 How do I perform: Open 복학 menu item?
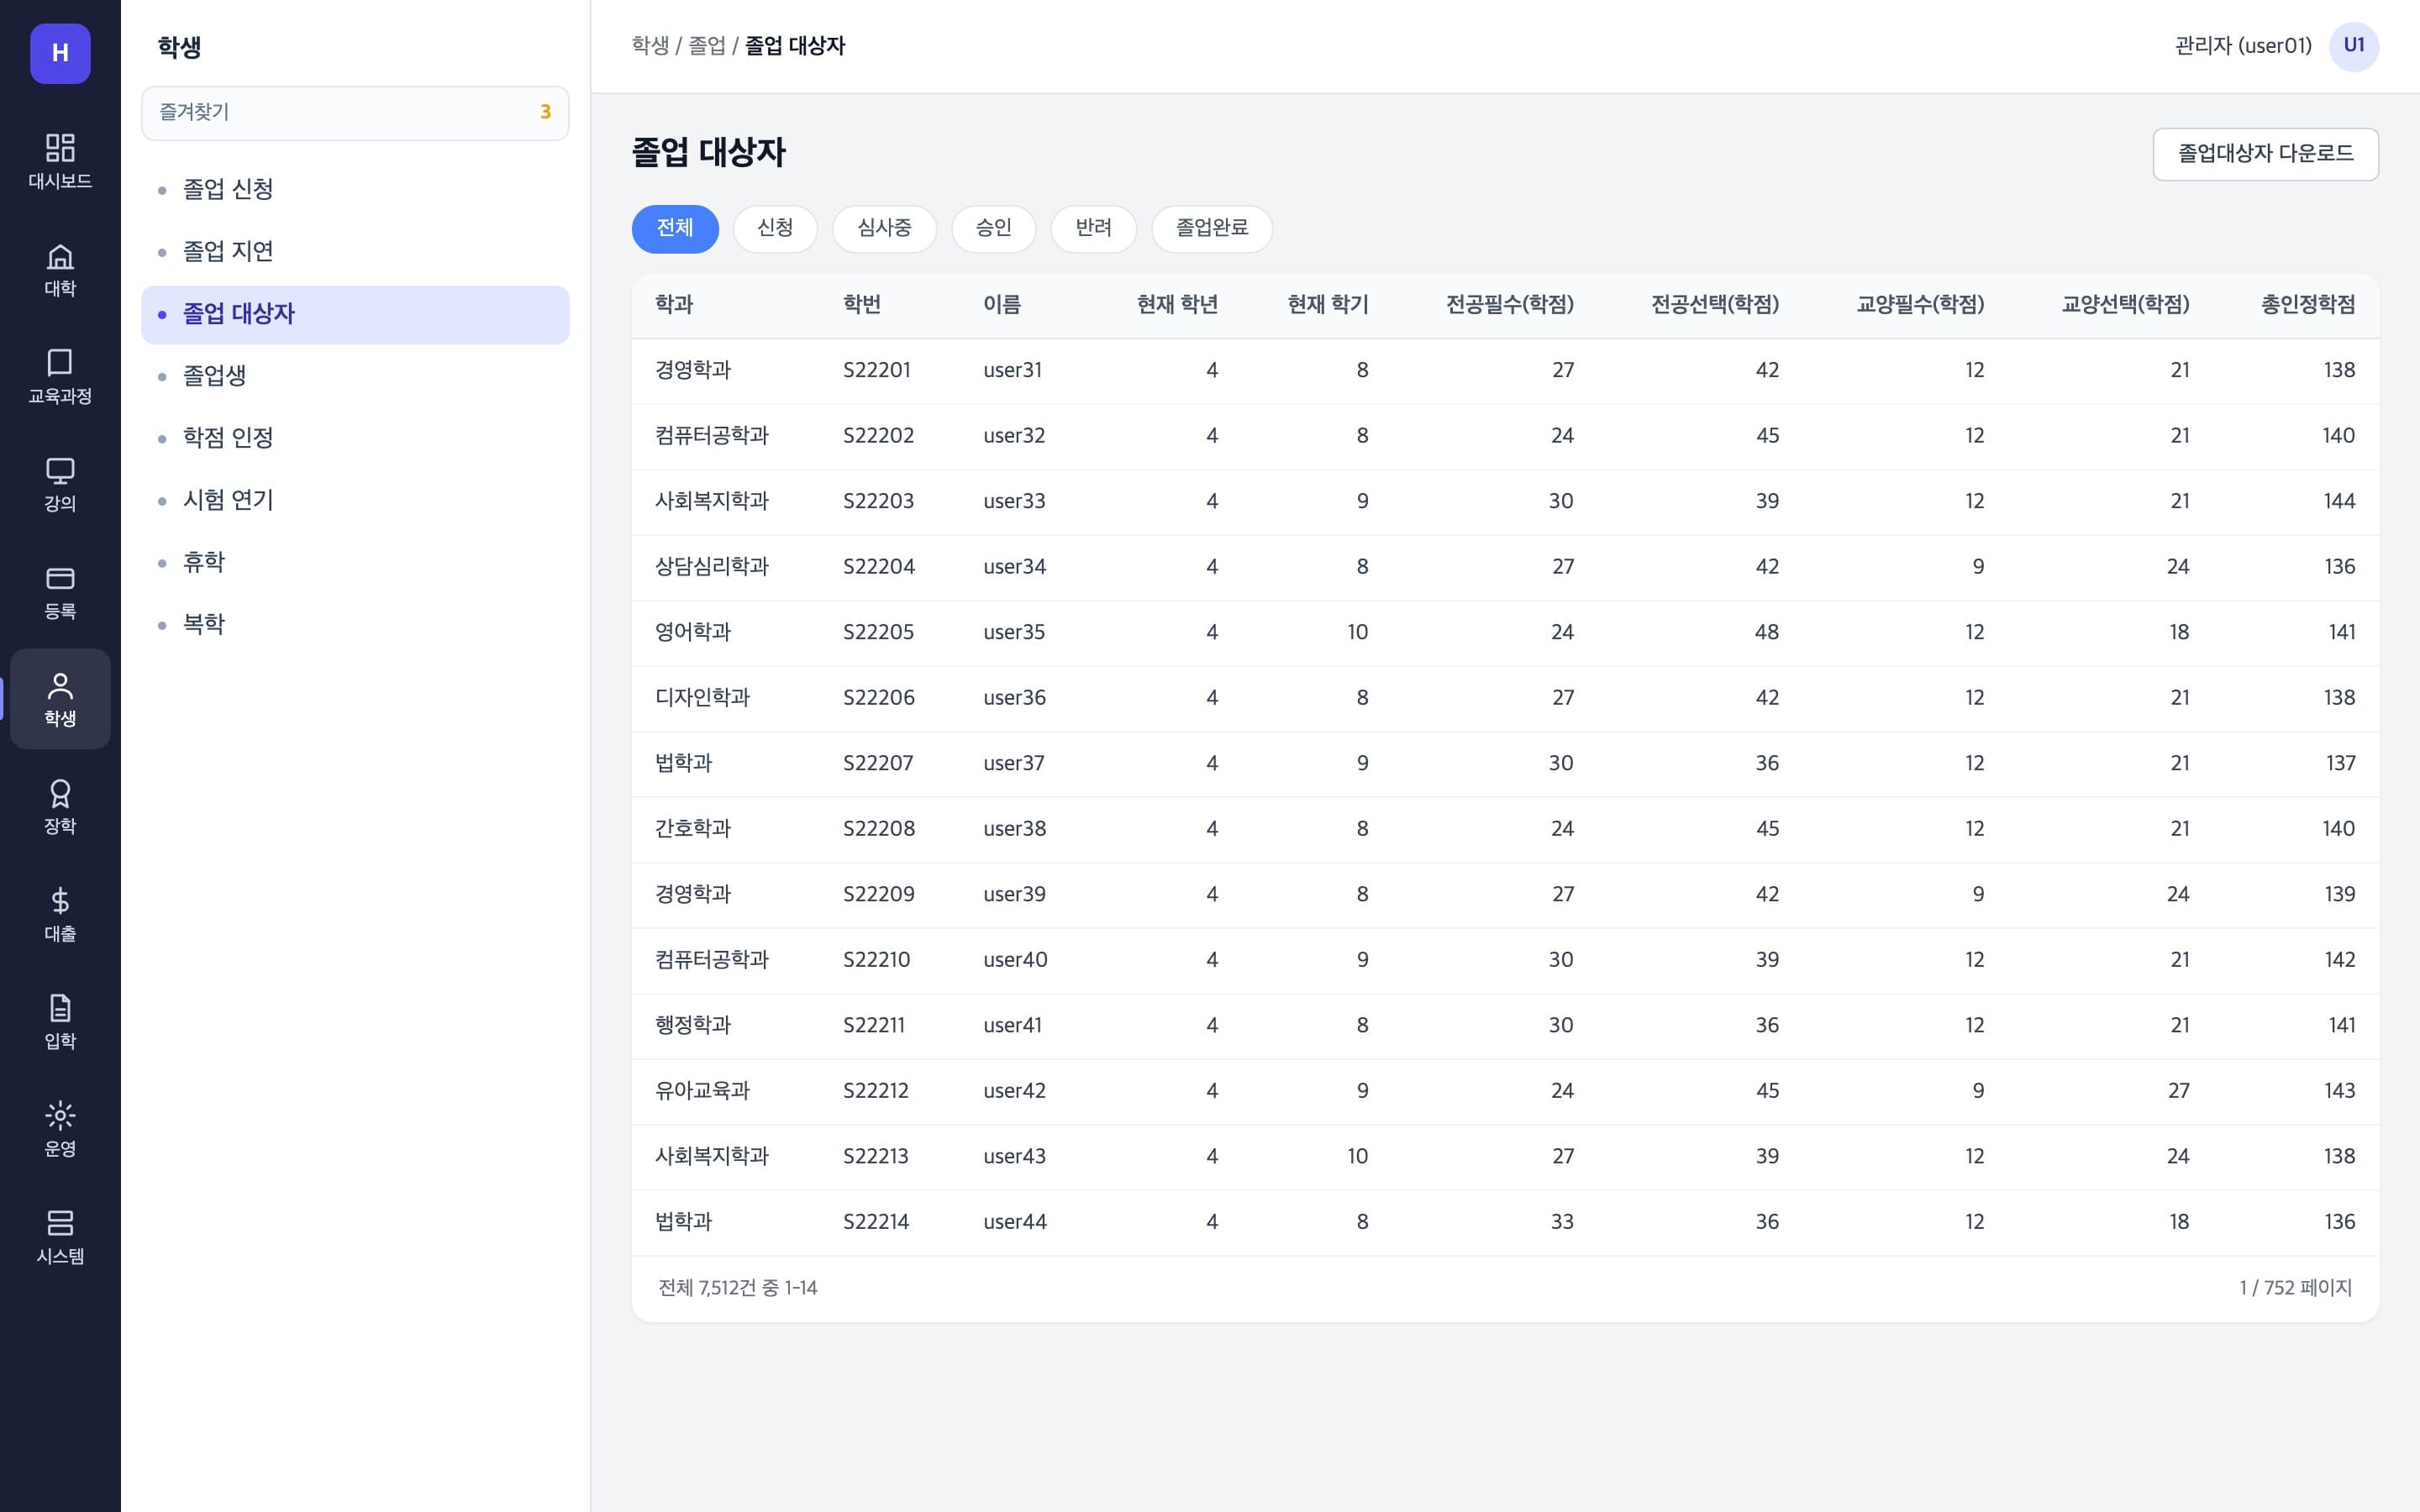(355, 624)
